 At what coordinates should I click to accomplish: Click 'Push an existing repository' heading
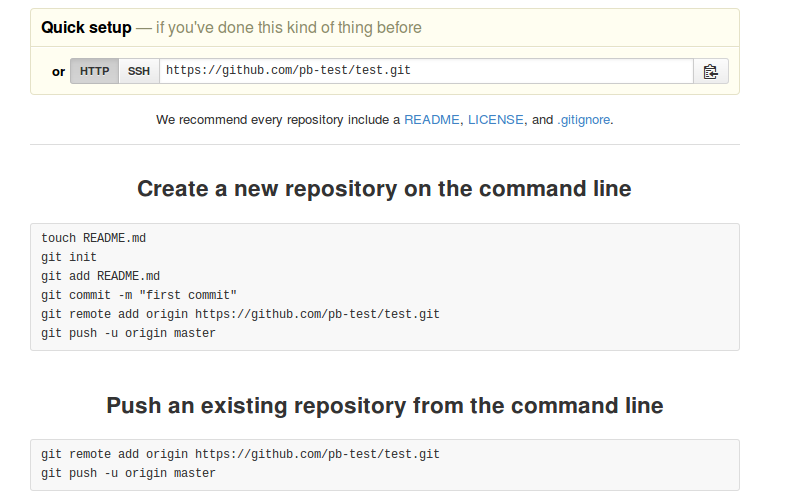385,406
